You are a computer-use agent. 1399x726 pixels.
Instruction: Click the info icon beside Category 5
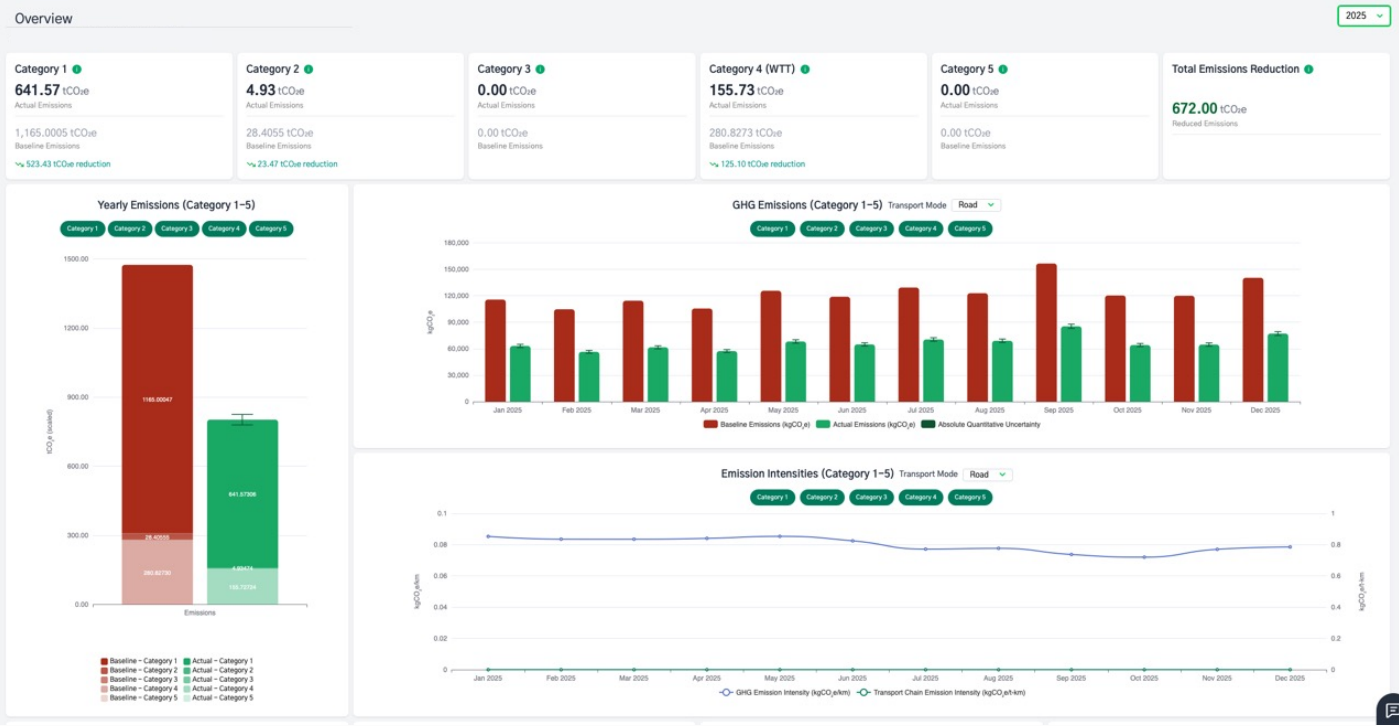pos(1003,69)
